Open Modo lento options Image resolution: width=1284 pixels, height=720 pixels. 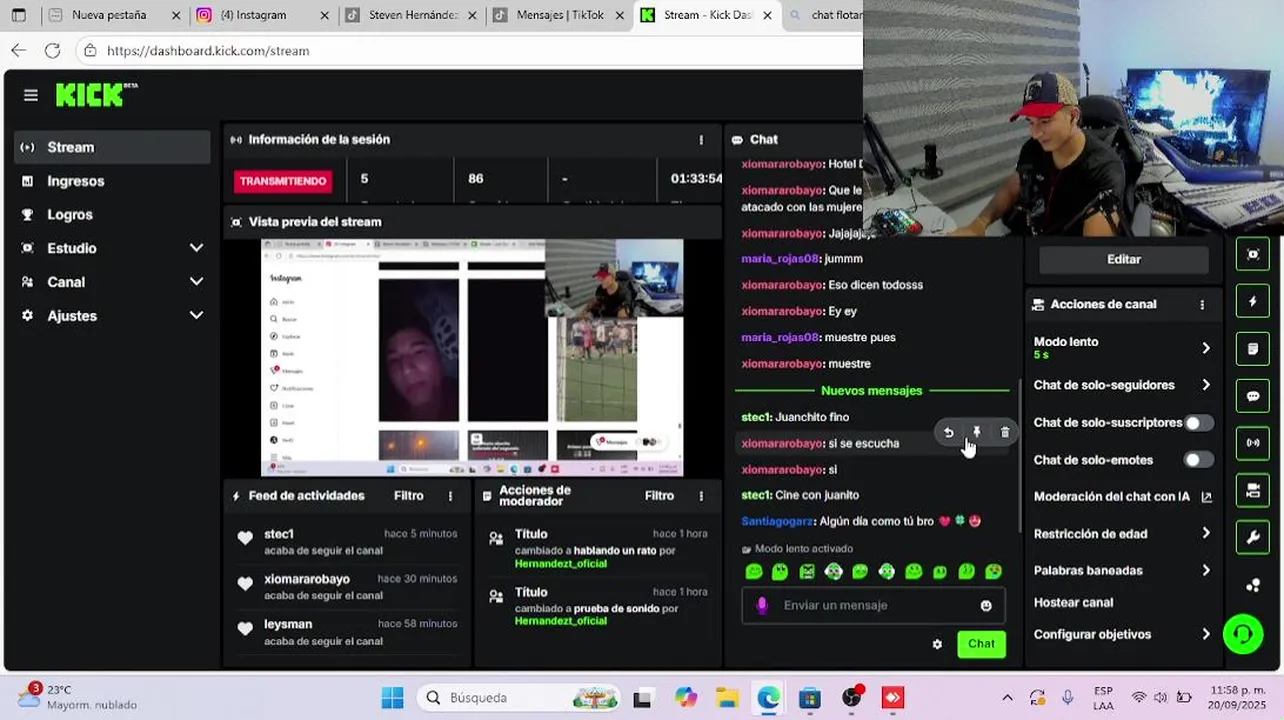[x=1122, y=347]
